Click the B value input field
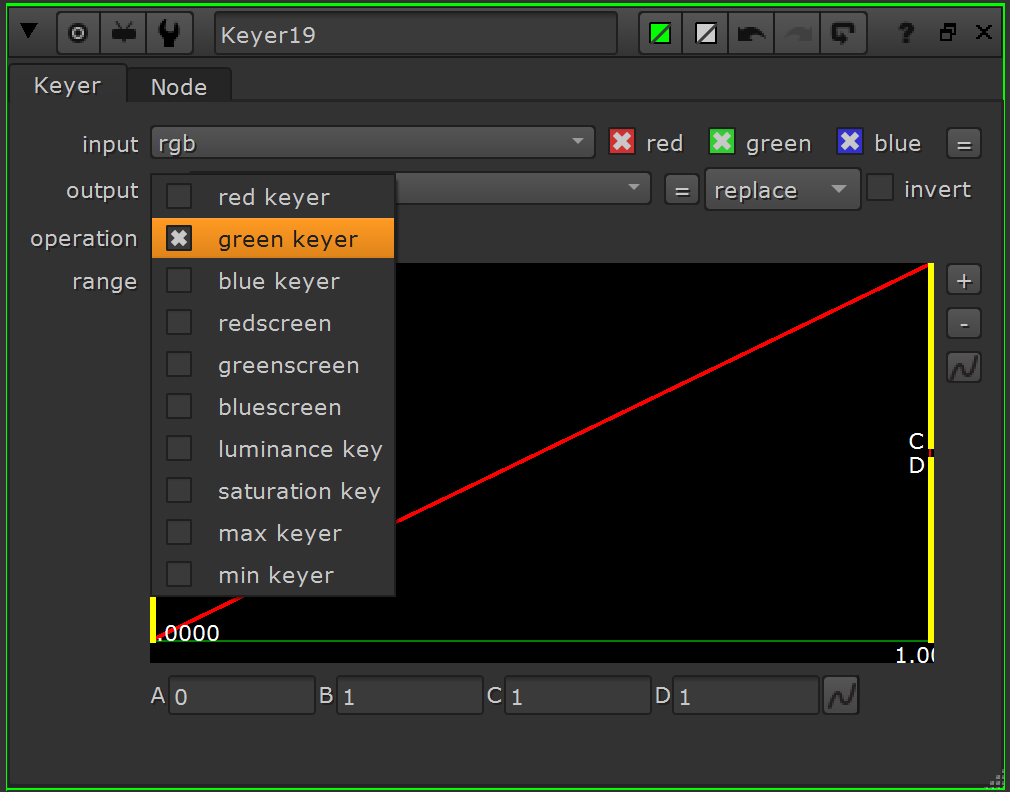The width and height of the screenshot is (1010, 792). (410, 695)
